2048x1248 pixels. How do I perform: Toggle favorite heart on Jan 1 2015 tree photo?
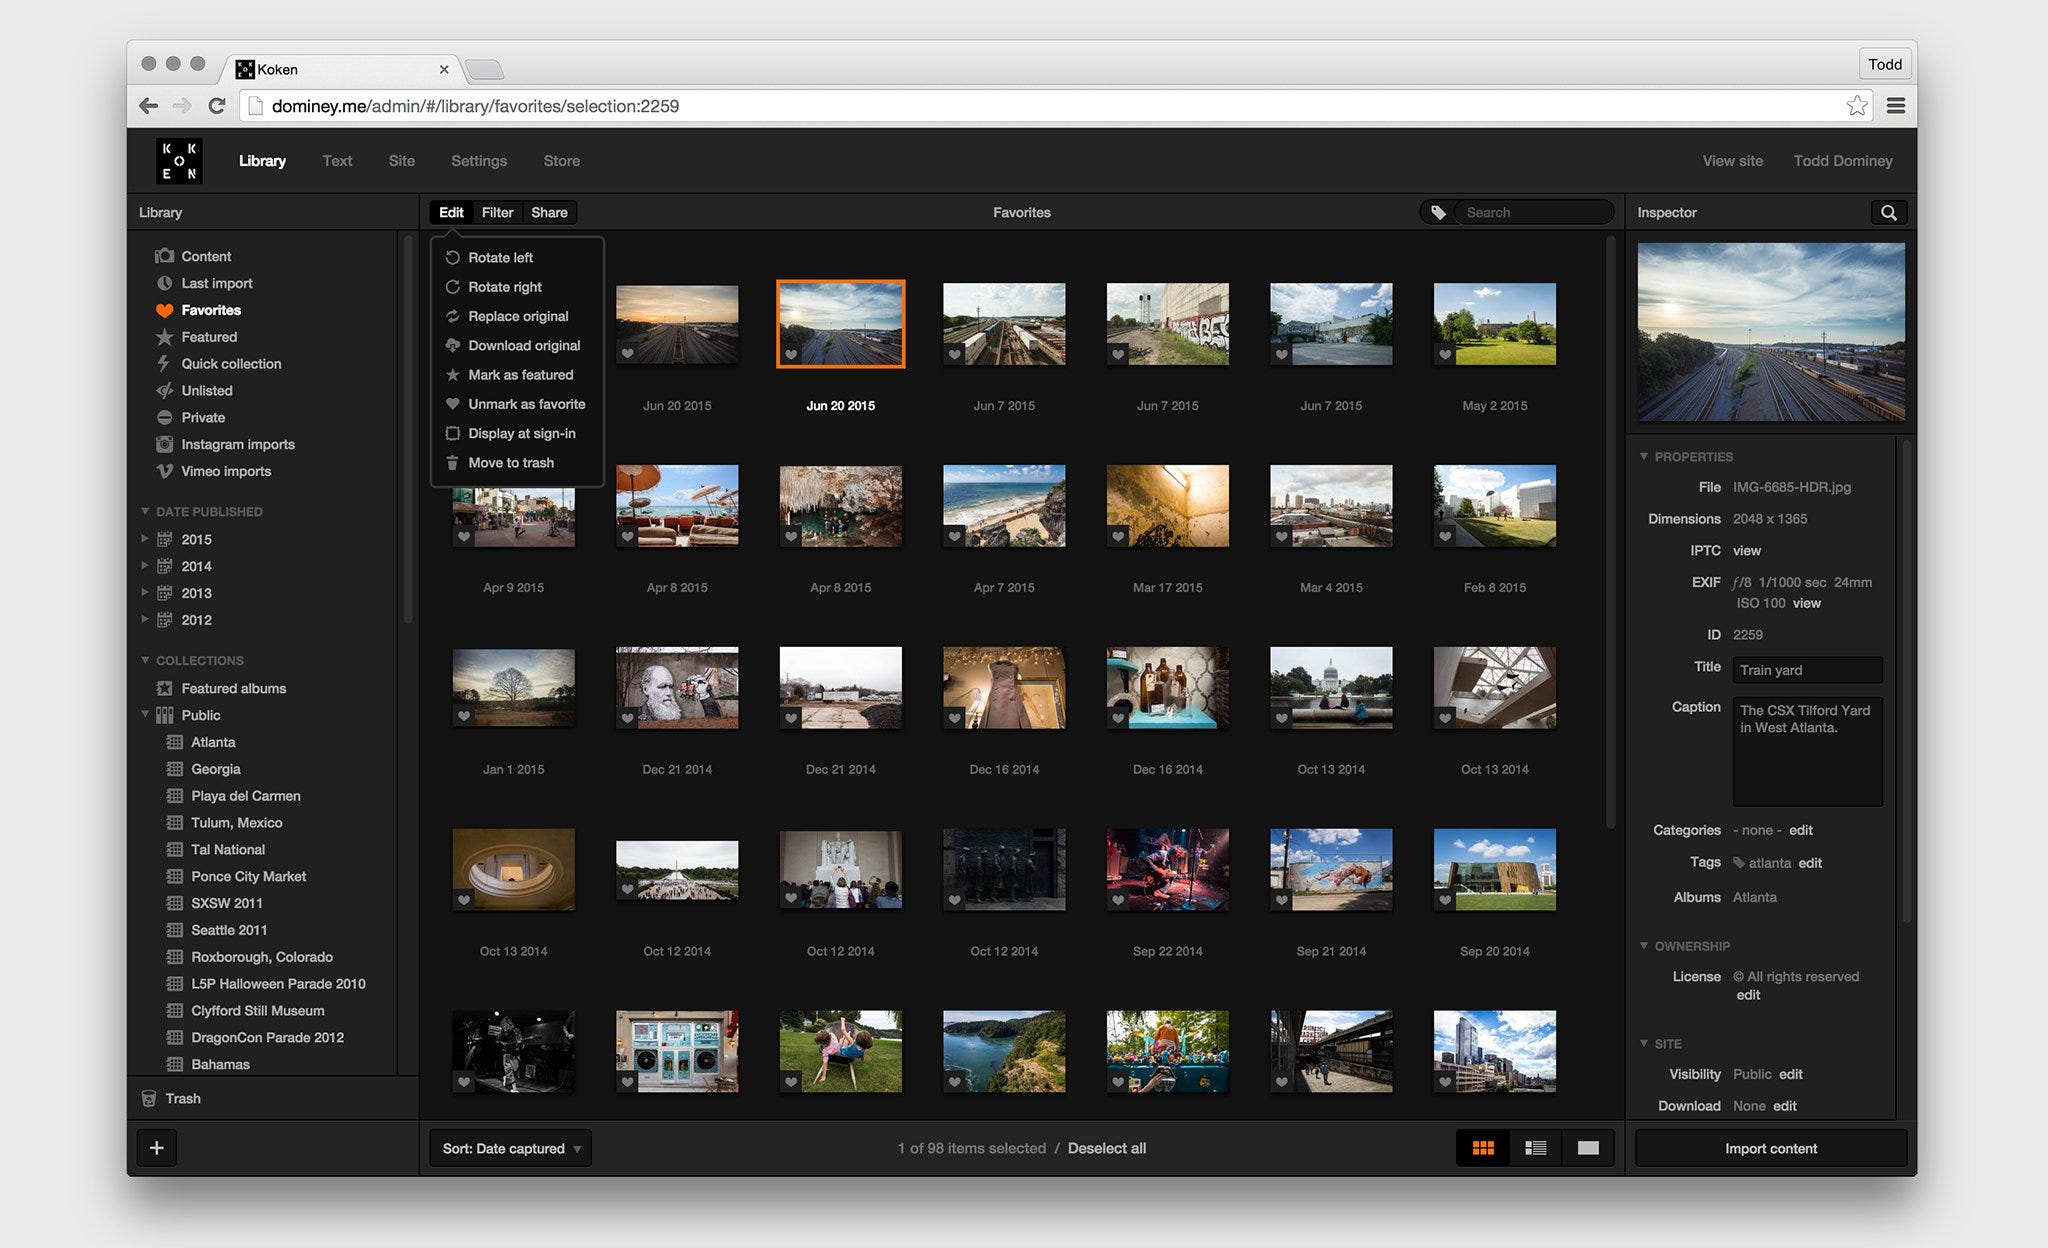pyautogui.click(x=464, y=715)
